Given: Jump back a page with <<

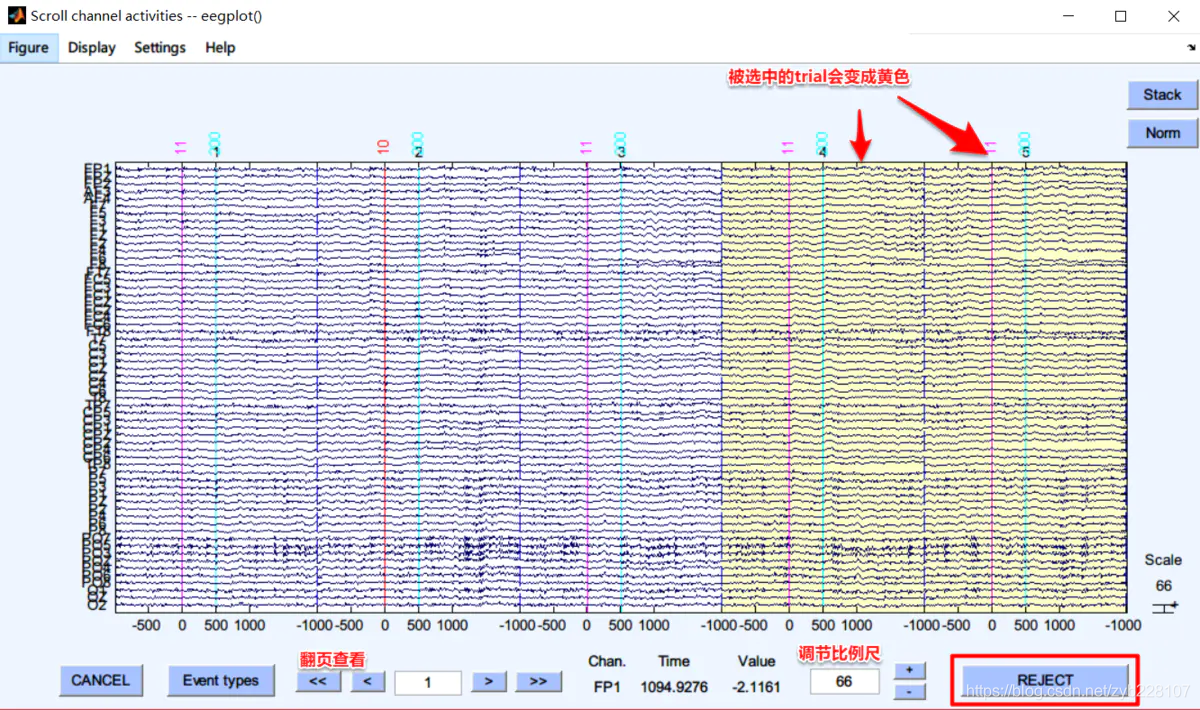Looking at the screenshot, I should point(318,681).
